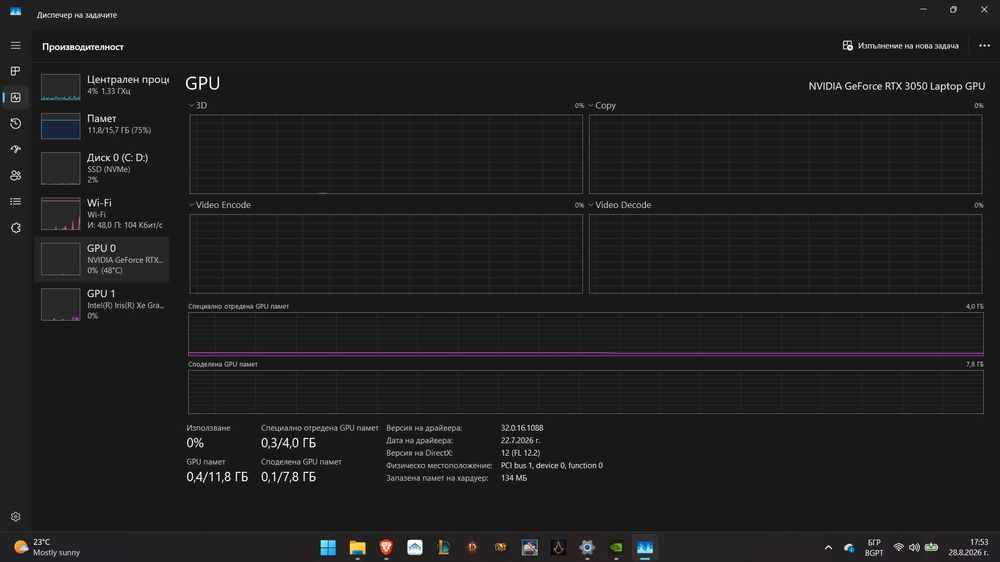
Task: Select Диск 0 (C: D:) entry
Action: 102,168
